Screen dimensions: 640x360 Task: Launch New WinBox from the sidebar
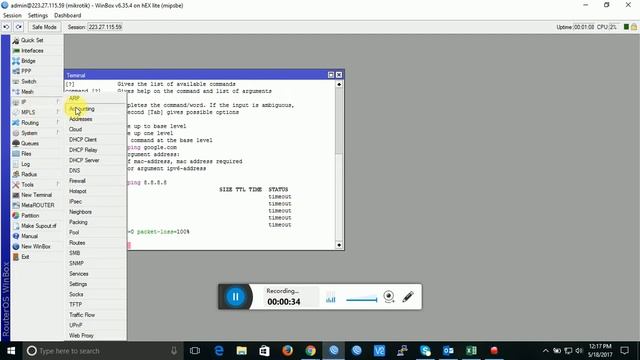coord(37,247)
